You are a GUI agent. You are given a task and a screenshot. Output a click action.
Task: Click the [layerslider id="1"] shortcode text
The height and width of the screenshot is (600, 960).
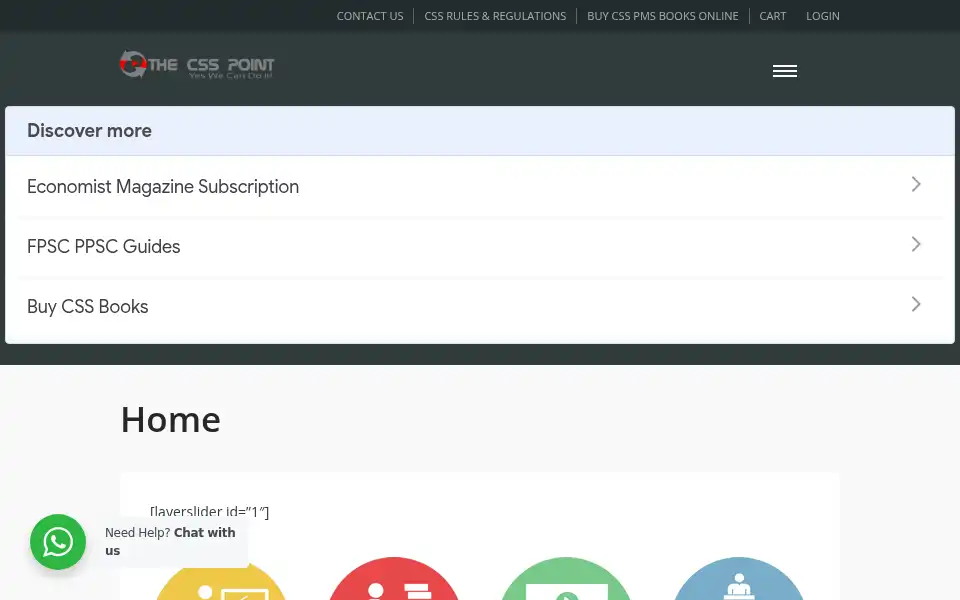tap(209, 511)
